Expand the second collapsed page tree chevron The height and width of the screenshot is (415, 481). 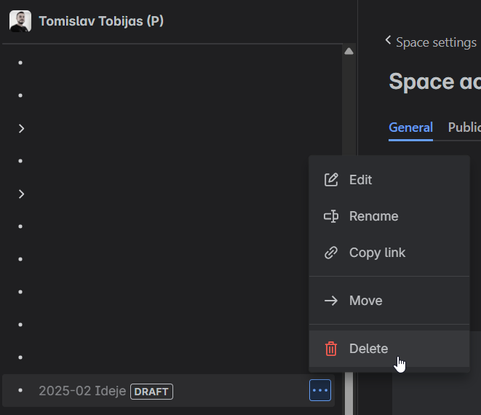click(21, 194)
